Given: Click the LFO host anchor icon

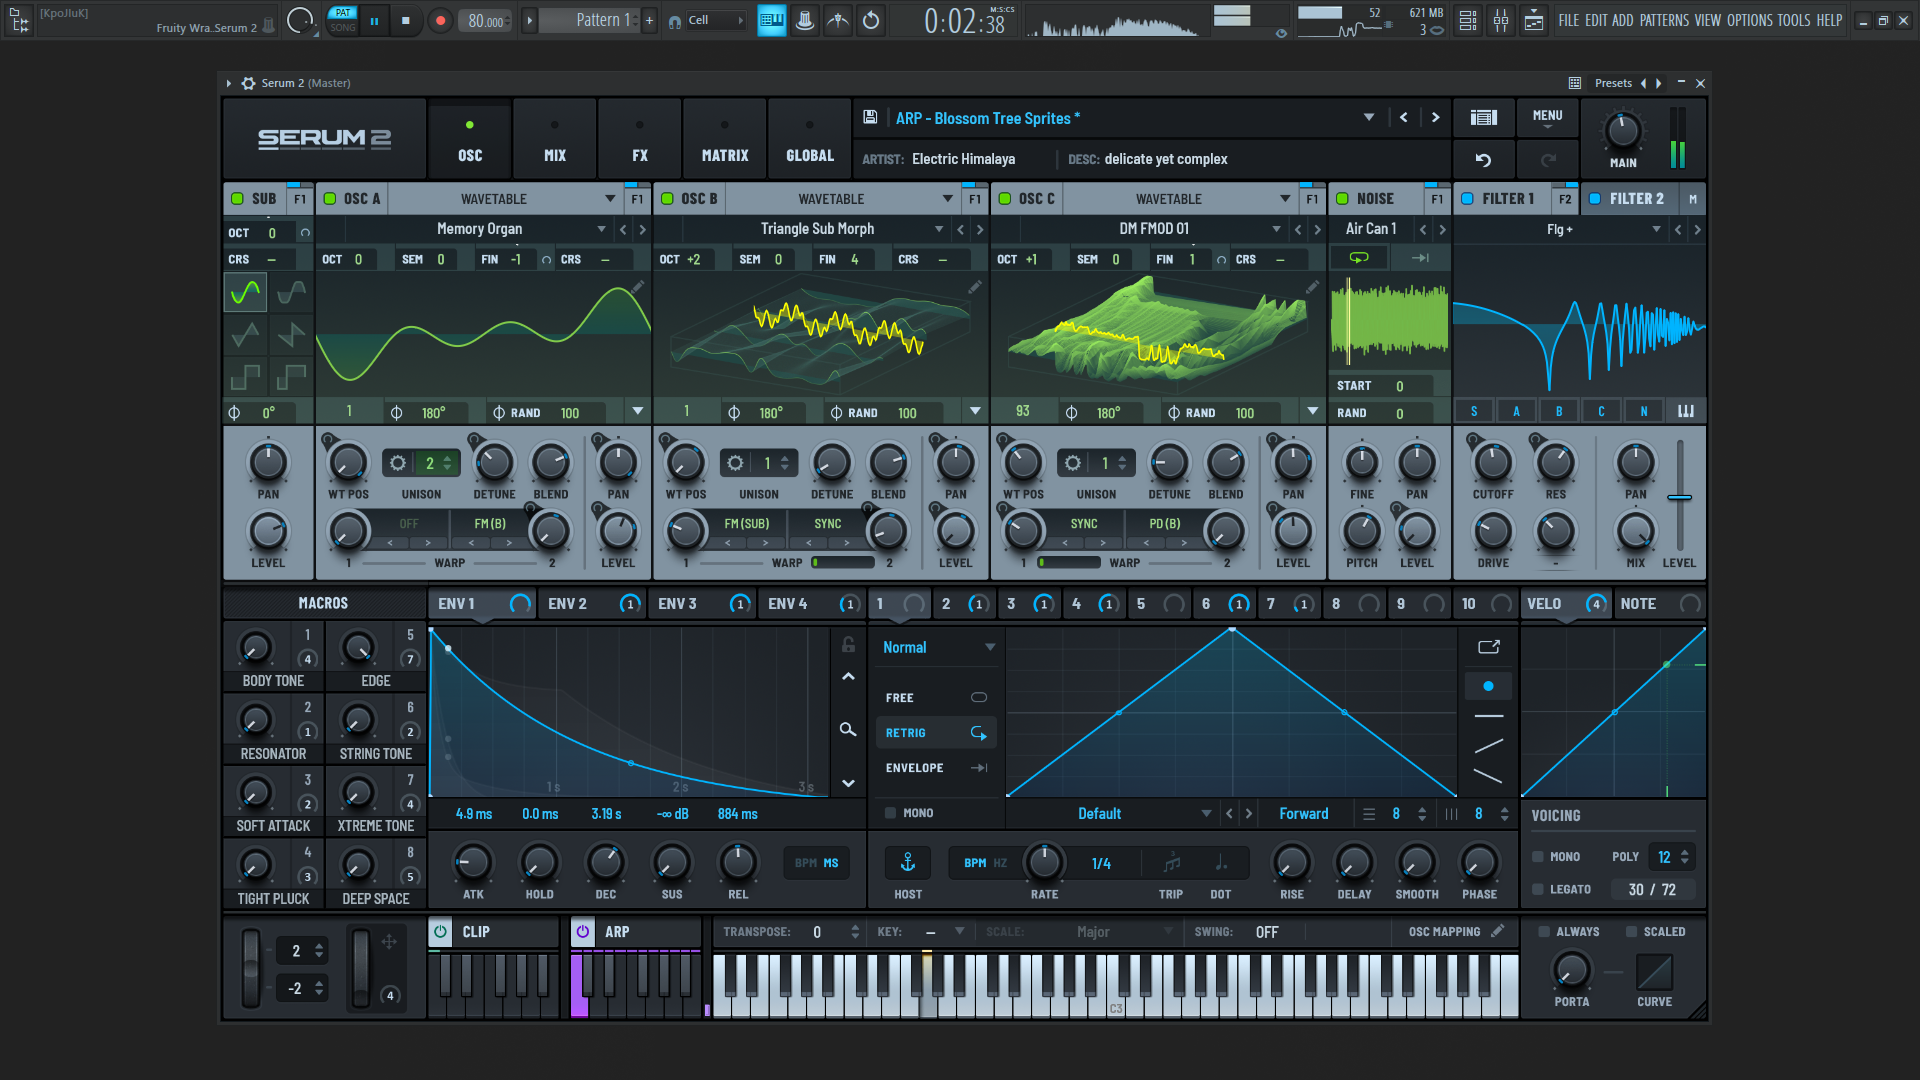Looking at the screenshot, I should (908, 862).
